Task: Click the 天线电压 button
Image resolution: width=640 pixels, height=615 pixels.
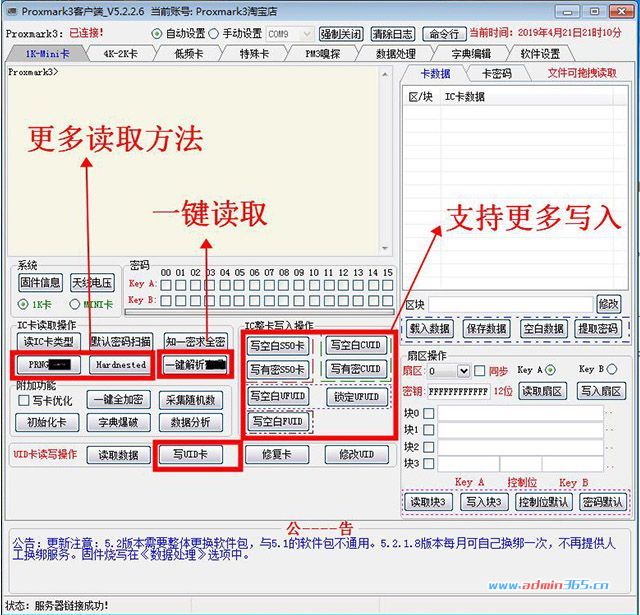Action: click(x=92, y=282)
